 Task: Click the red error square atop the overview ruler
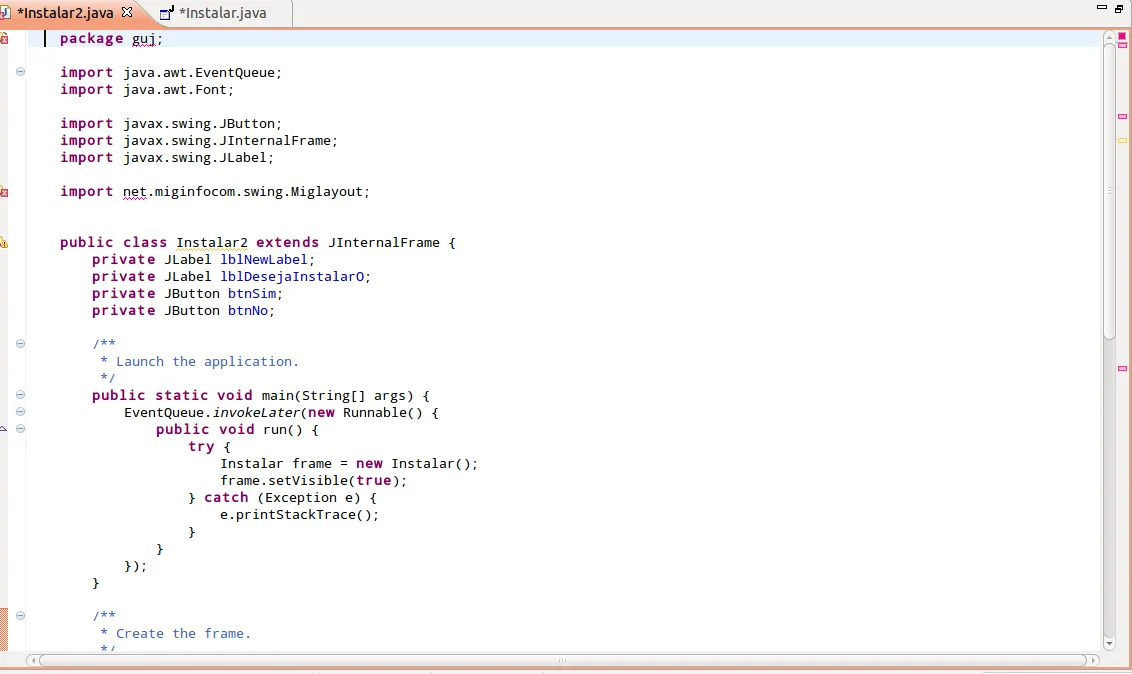pyautogui.click(x=1122, y=37)
